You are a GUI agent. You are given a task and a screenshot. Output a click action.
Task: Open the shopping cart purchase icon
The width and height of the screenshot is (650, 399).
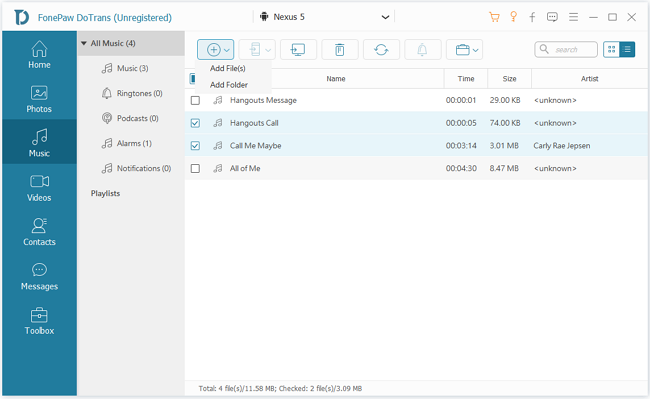pos(494,17)
